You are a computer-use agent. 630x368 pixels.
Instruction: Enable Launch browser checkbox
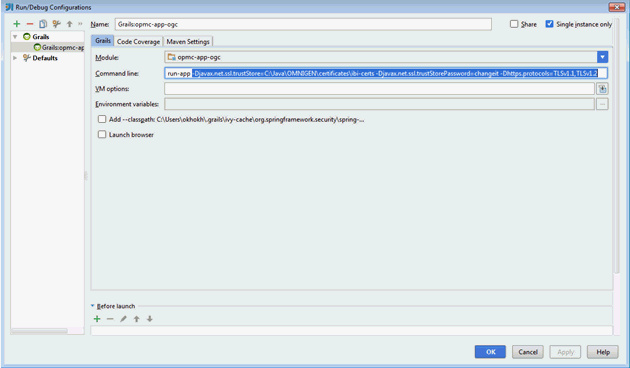[x=102, y=135]
